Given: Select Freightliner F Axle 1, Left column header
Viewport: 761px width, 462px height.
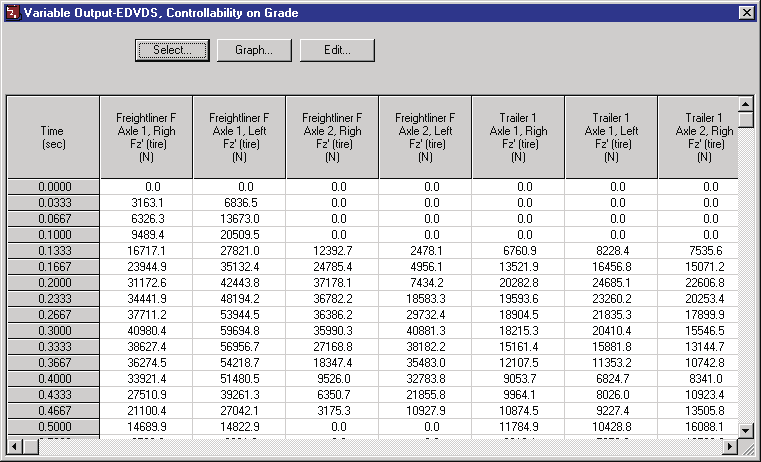Looking at the screenshot, I should (x=239, y=137).
